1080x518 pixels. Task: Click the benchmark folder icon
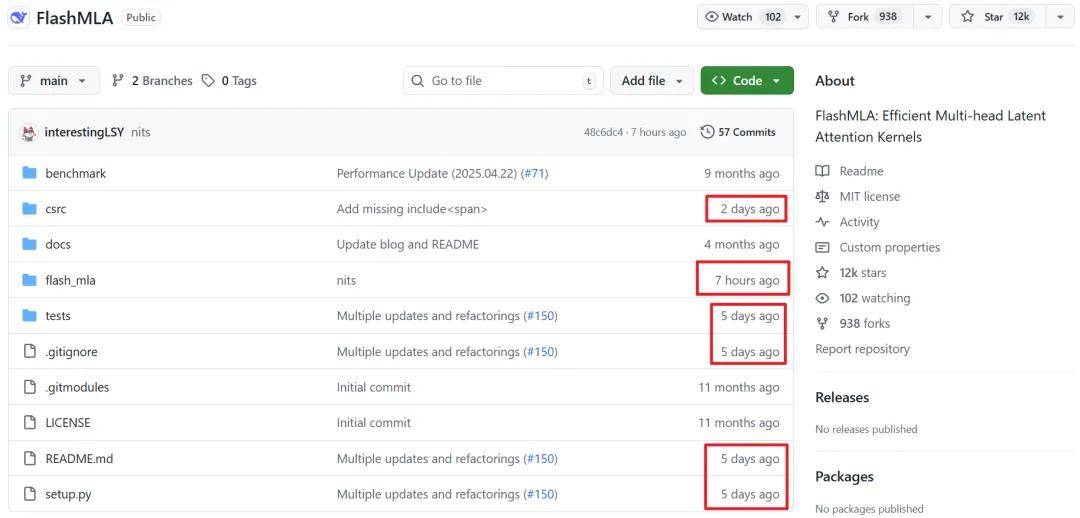tap(29, 173)
